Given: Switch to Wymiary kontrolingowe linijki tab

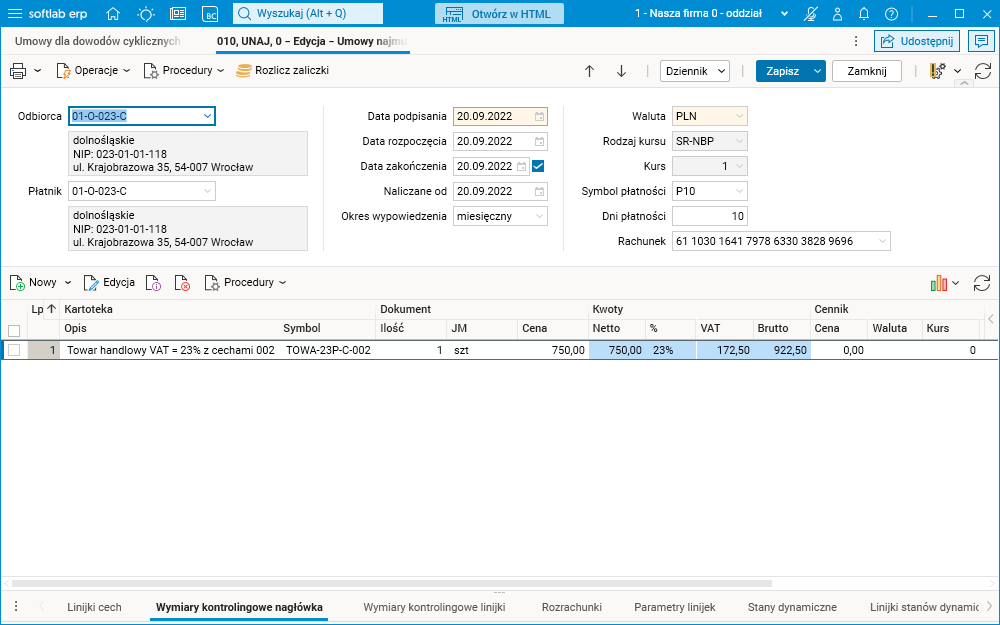Looking at the screenshot, I should pyautogui.click(x=434, y=607).
